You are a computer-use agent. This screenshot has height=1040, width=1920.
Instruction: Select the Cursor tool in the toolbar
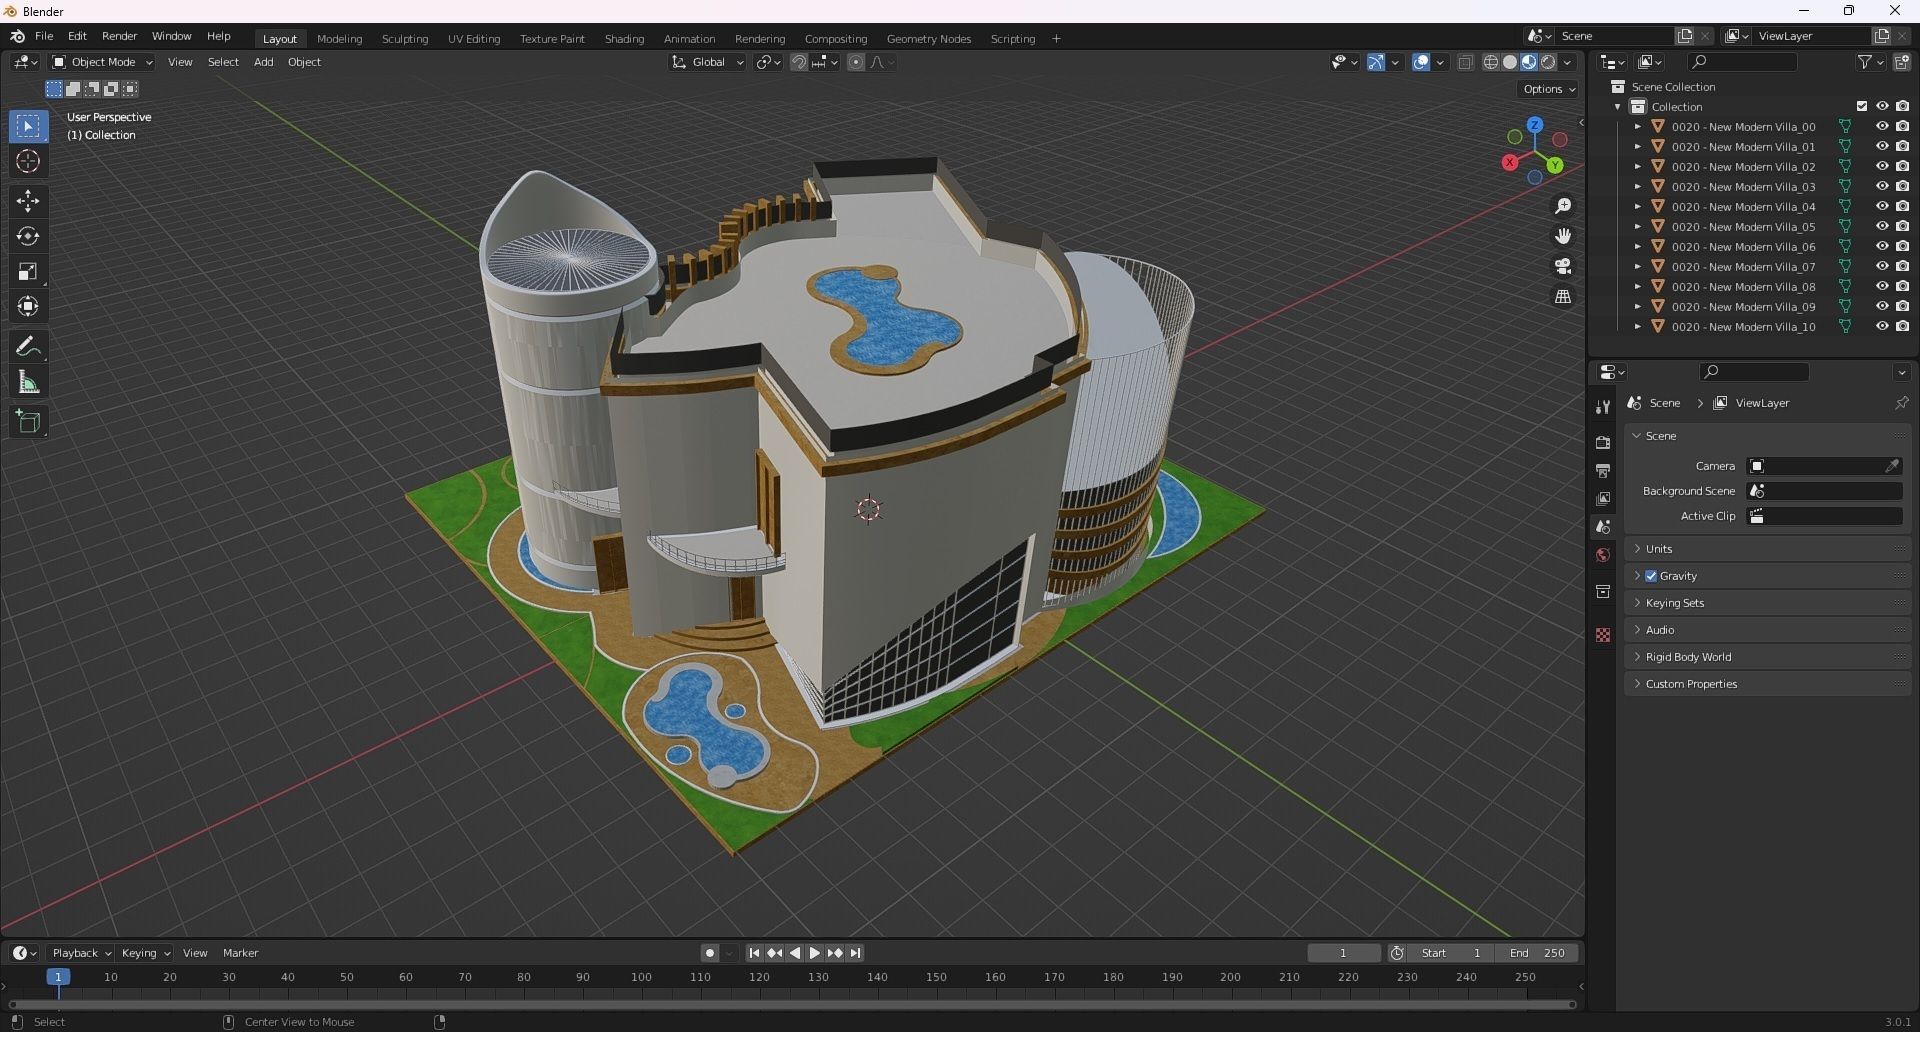pos(28,162)
